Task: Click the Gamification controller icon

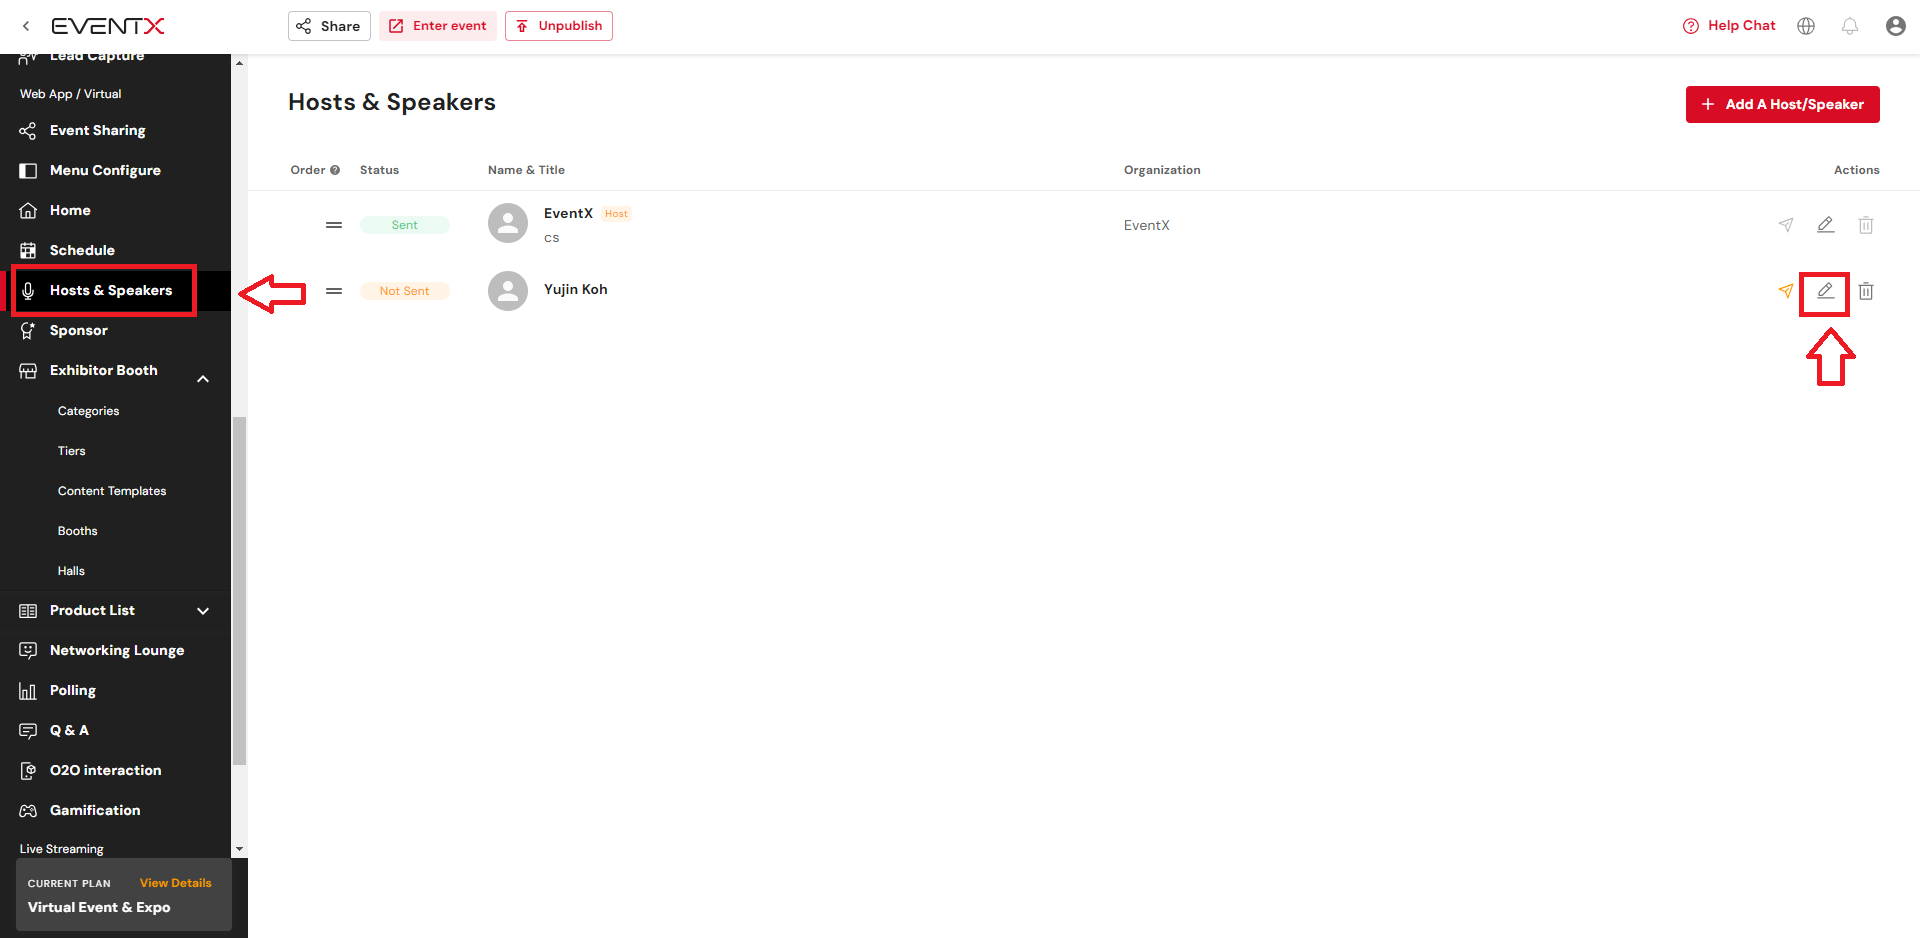Action: [x=28, y=811]
